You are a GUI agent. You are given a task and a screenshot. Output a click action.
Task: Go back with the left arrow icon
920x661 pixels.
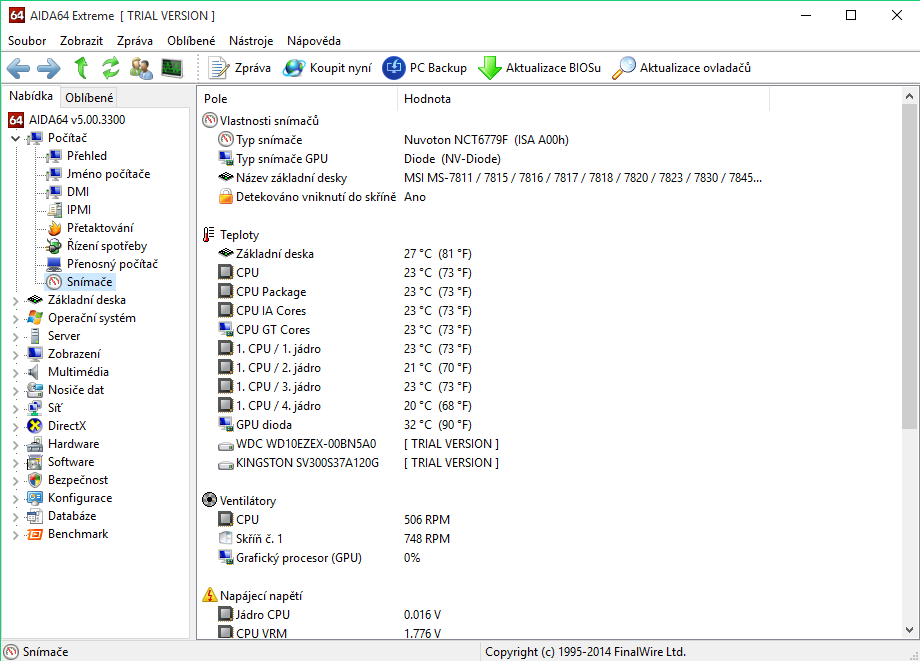18,68
